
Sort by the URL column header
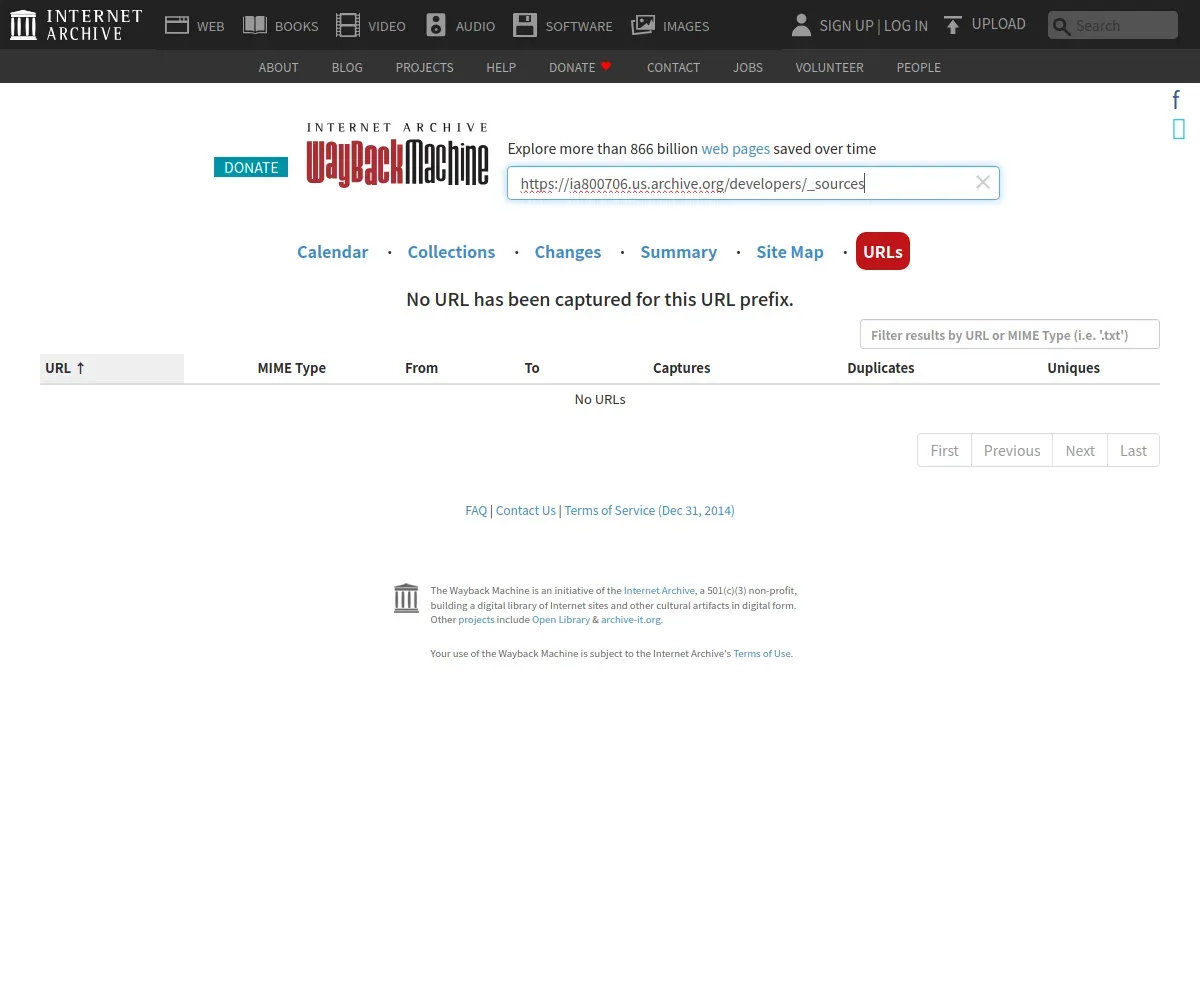click(112, 368)
